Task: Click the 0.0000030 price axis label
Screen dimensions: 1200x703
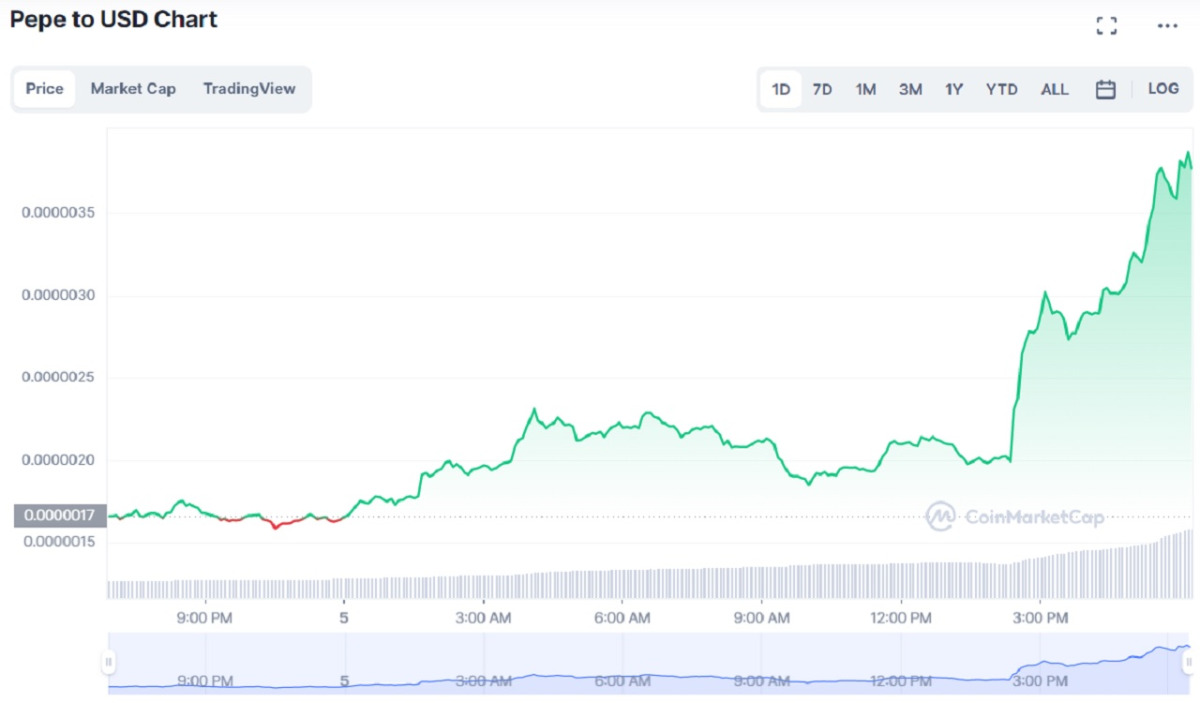Action: [60, 296]
